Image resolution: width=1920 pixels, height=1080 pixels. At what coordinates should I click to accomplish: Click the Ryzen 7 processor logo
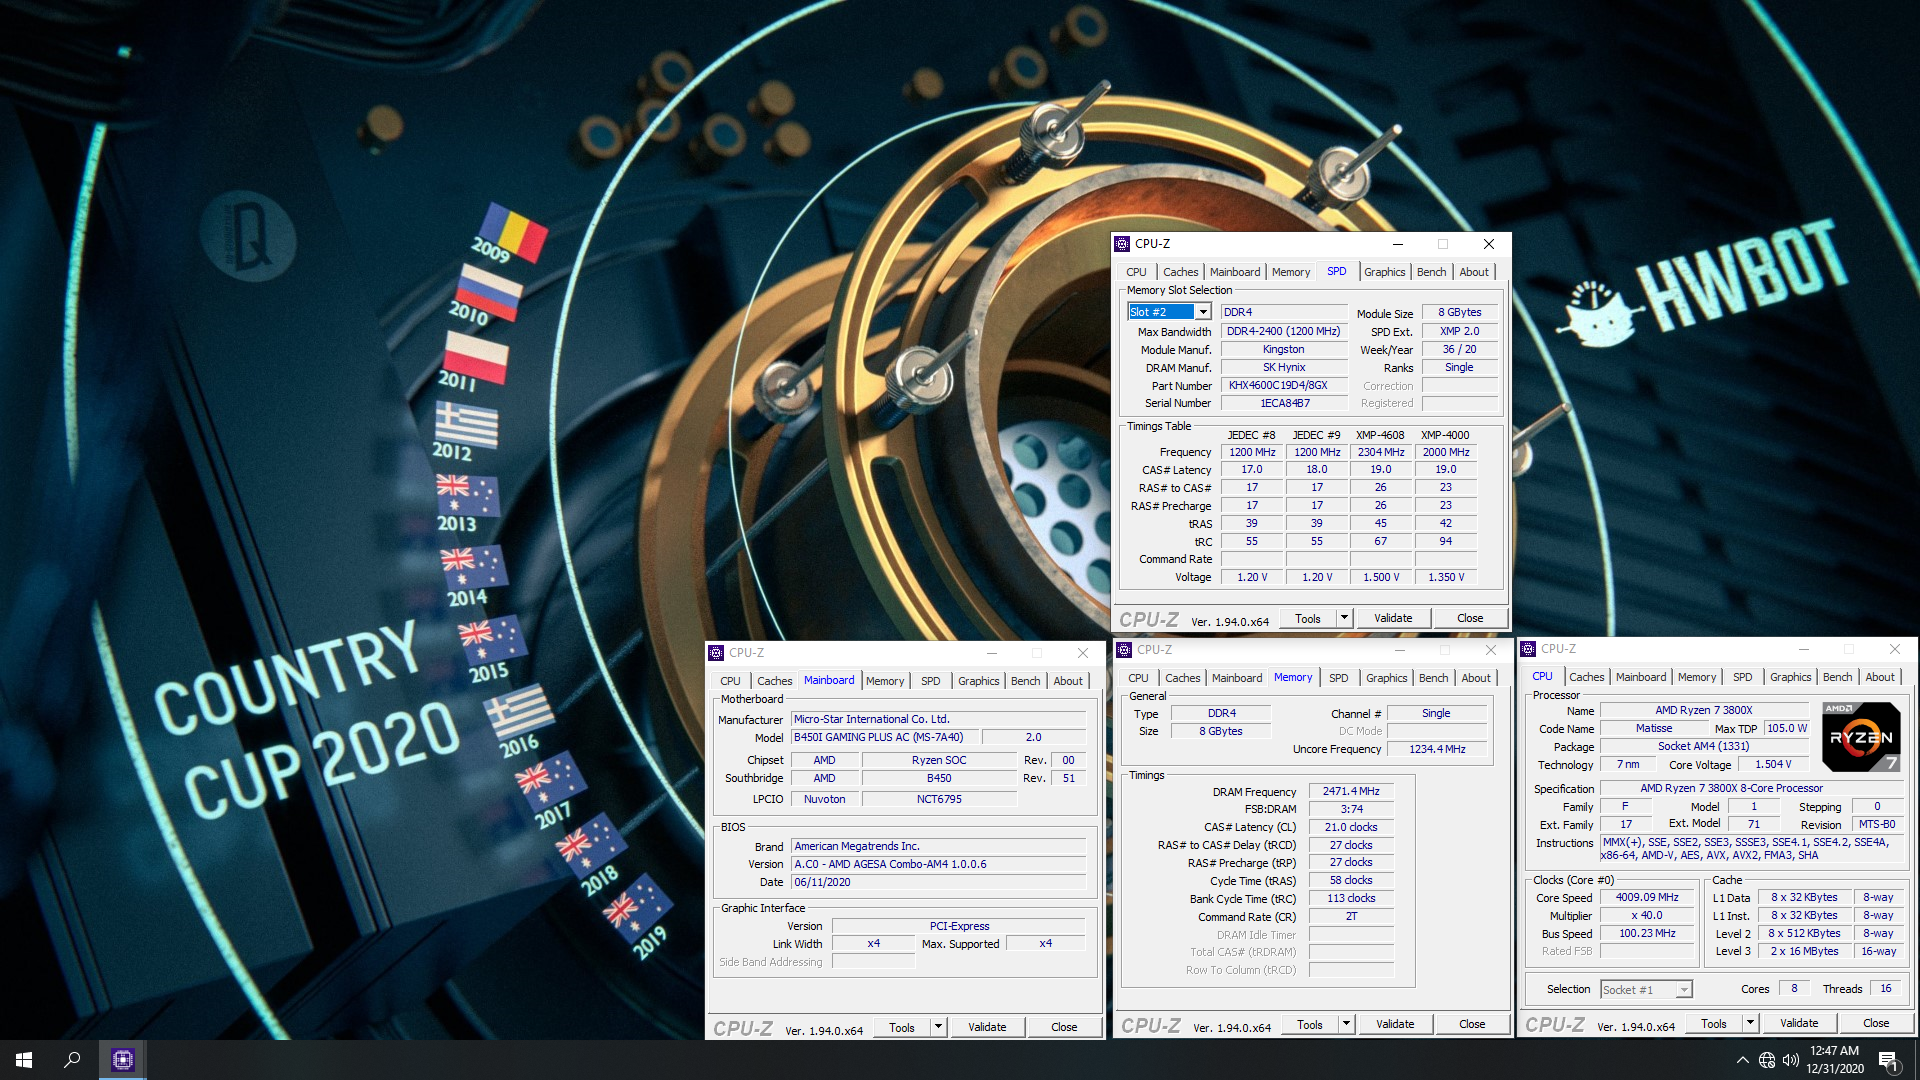coord(1861,737)
